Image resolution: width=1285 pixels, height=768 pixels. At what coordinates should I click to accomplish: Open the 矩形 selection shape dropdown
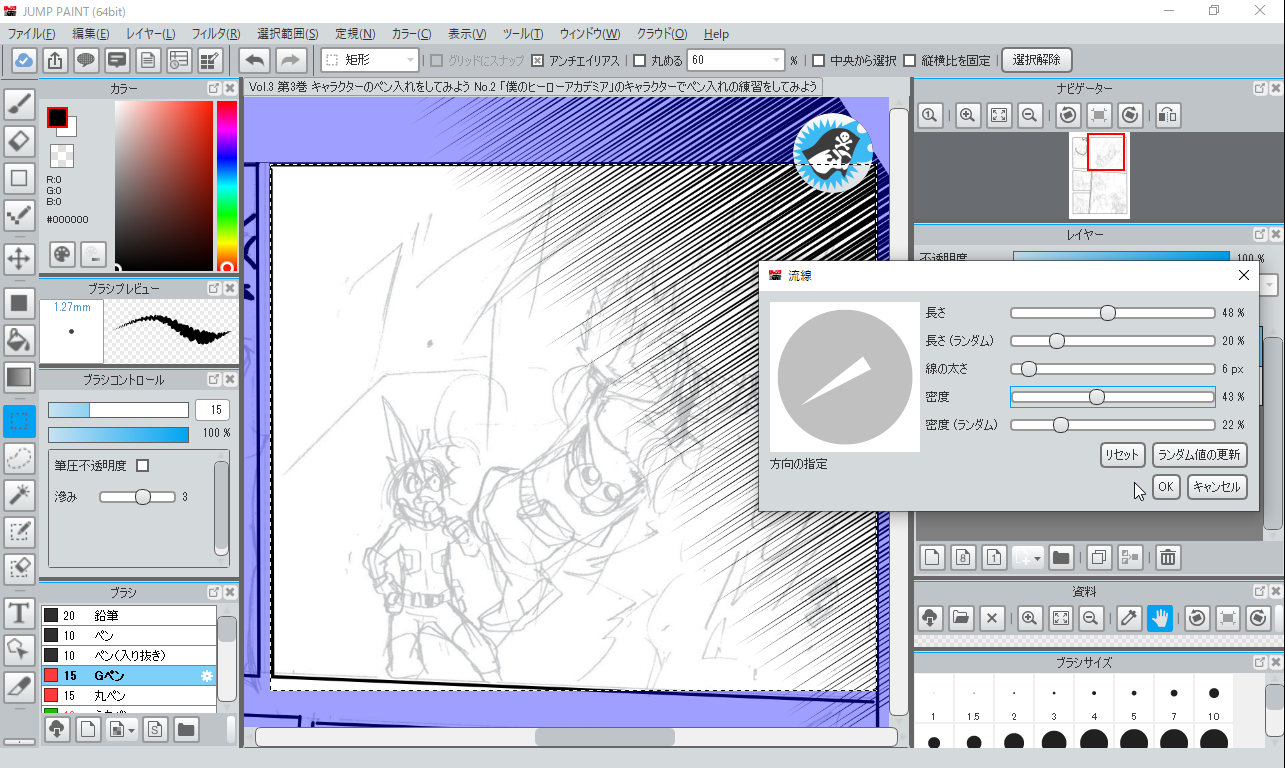(x=370, y=60)
